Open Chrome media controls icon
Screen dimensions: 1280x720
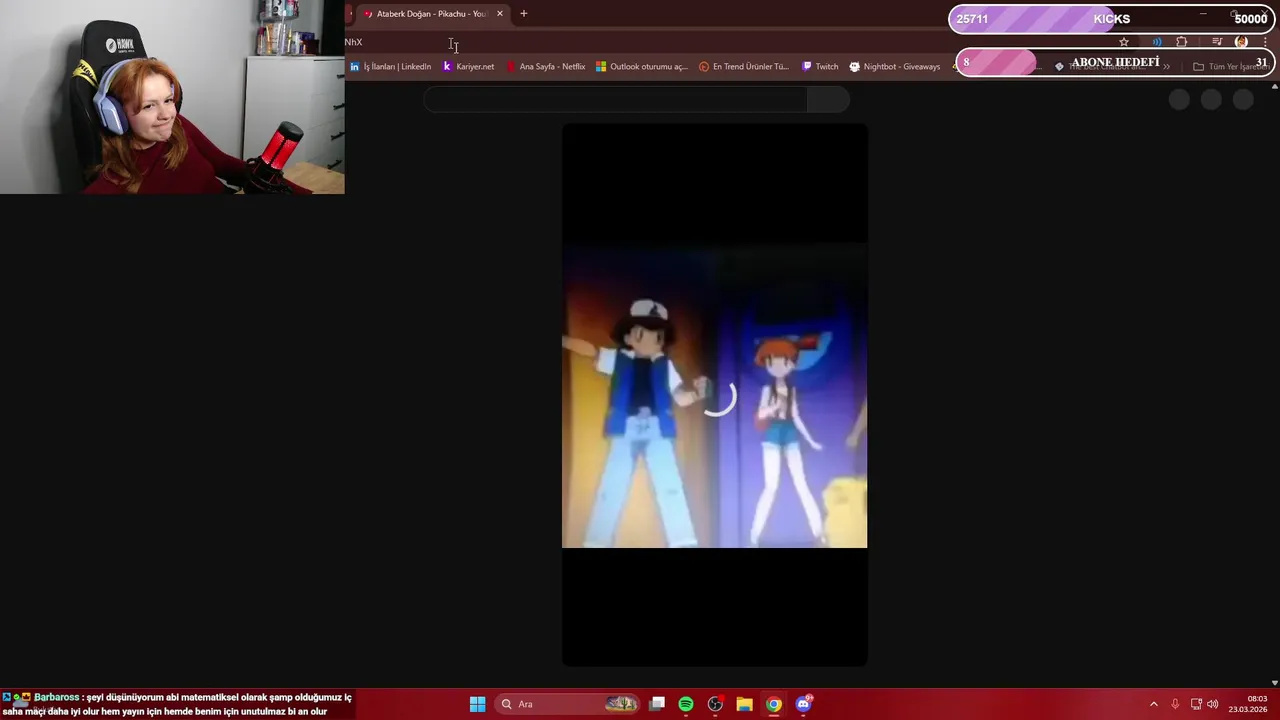[x=1217, y=42]
